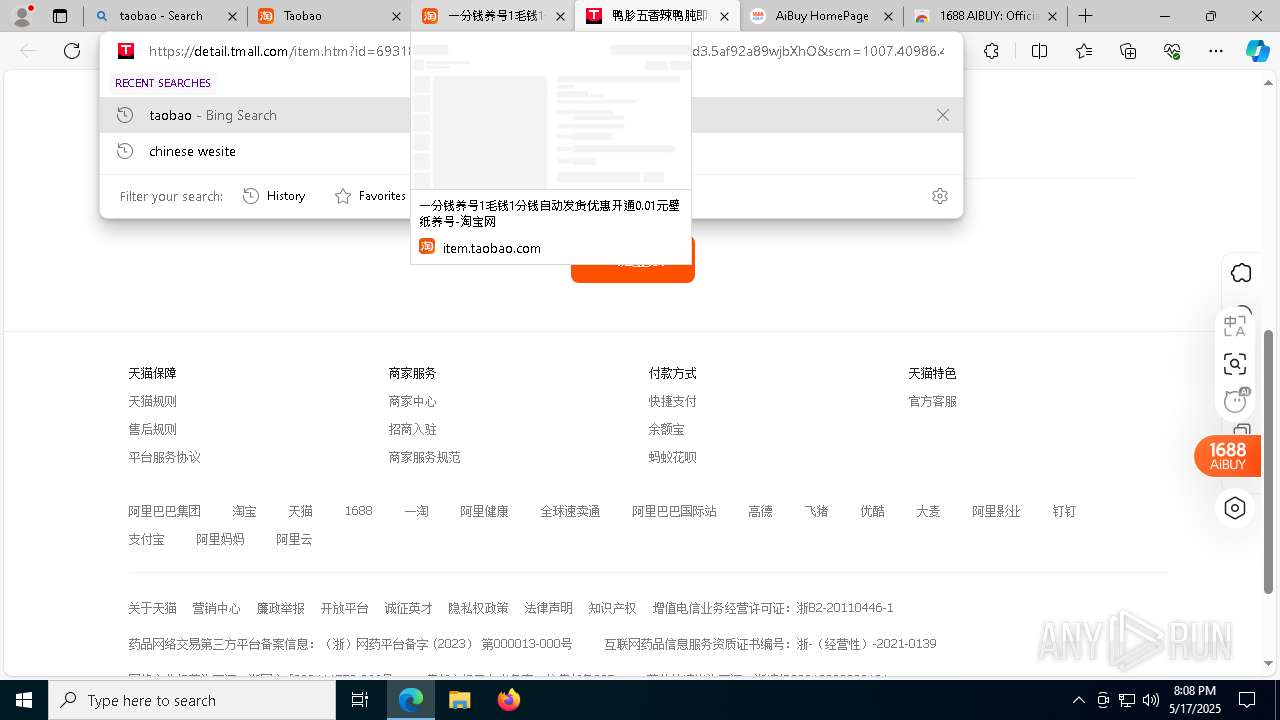Screen dimensions: 1280x720
Task: Open Microsoft Edge from the taskbar
Action: (411, 701)
